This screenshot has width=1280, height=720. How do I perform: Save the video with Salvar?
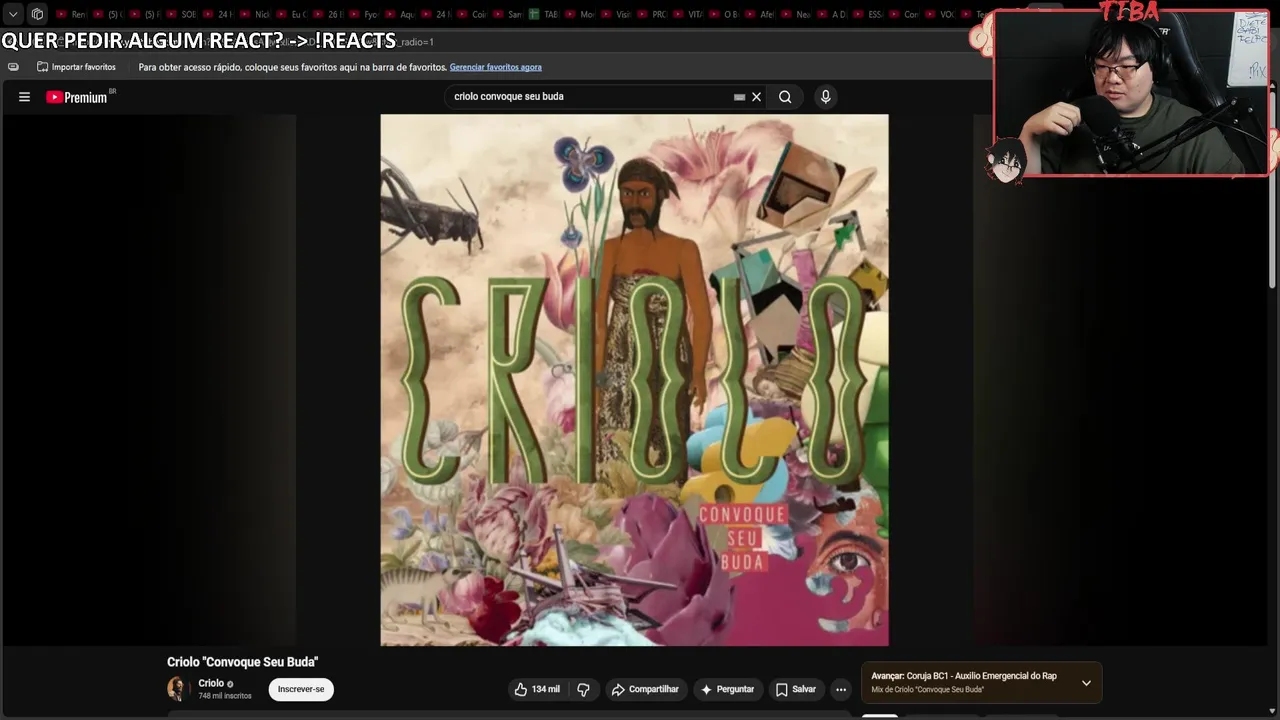[x=796, y=689]
